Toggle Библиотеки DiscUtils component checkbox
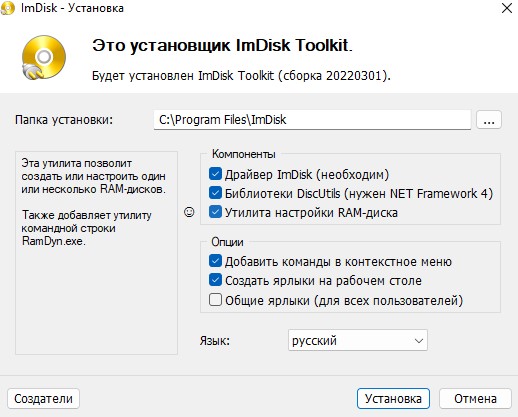The width and height of the screenshot is (518, 417). [215, 193]
